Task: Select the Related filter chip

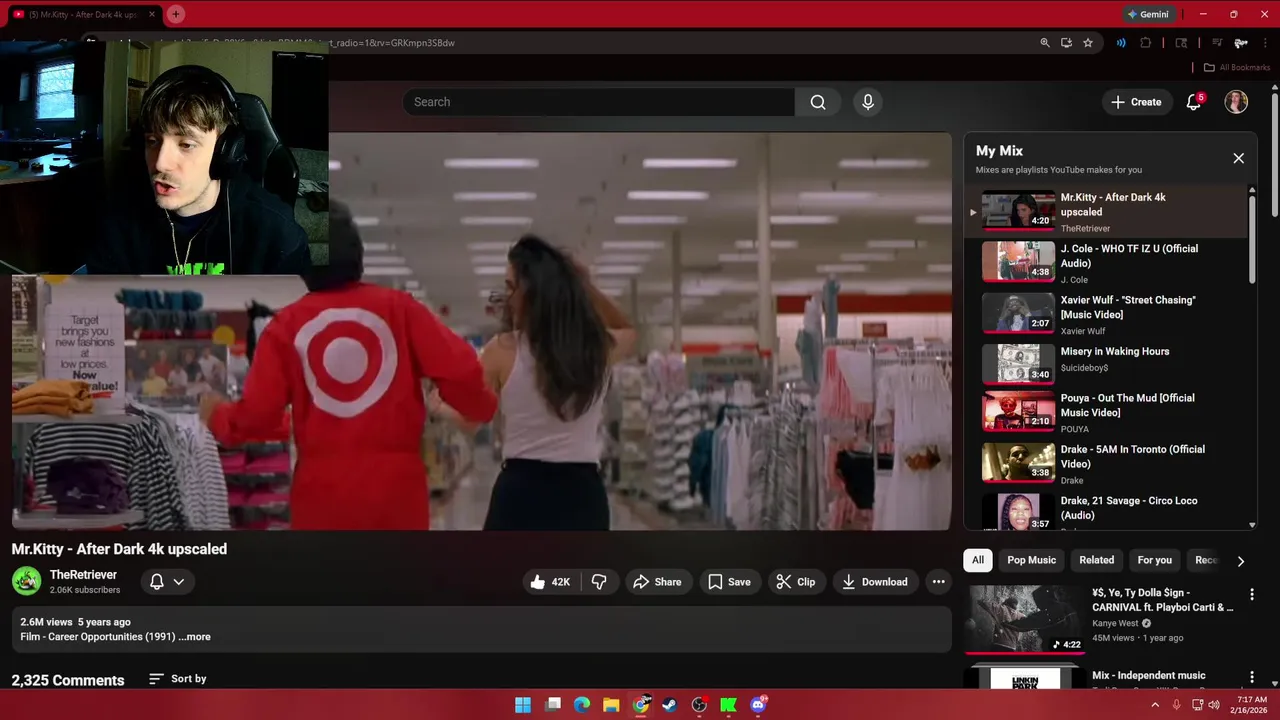Action: [x=1096, y=560]
